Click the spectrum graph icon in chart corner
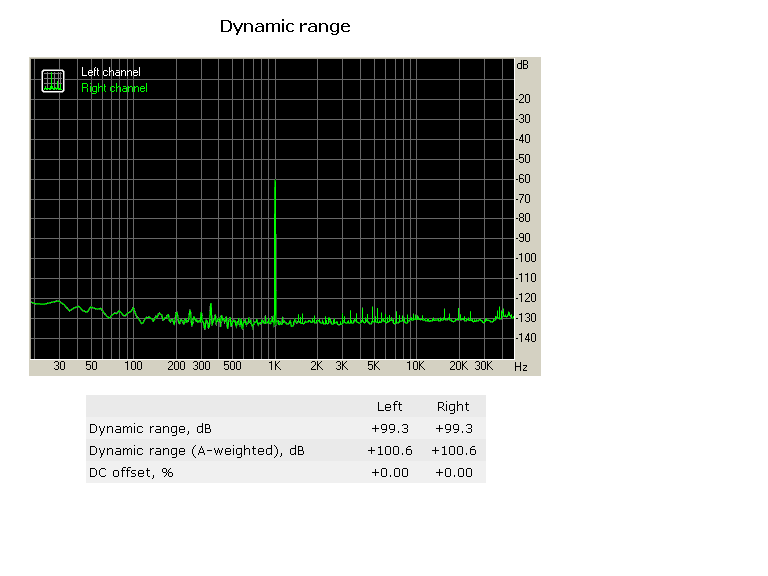768x576 pixels. click(53, 81)
